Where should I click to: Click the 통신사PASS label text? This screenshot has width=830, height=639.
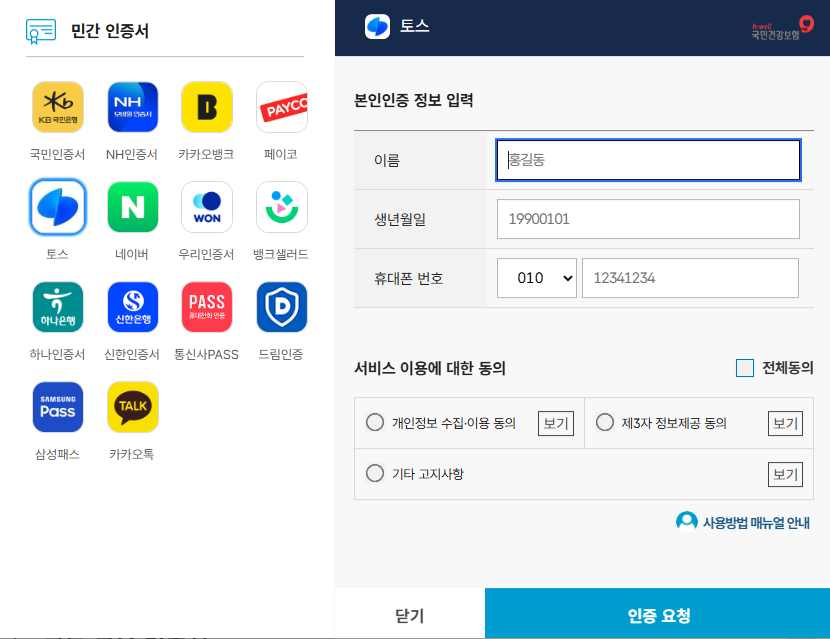[206, 355]
